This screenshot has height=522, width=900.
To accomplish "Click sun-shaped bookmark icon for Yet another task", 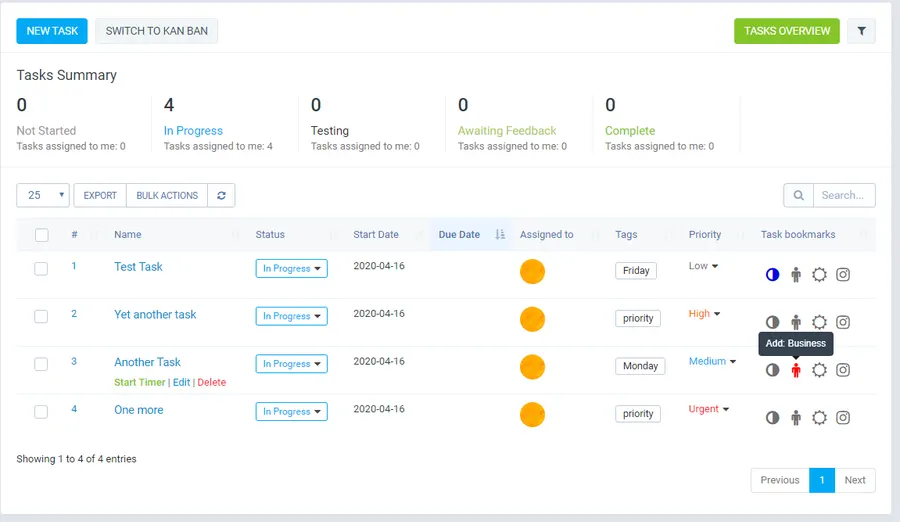I will tap(819, 322).
